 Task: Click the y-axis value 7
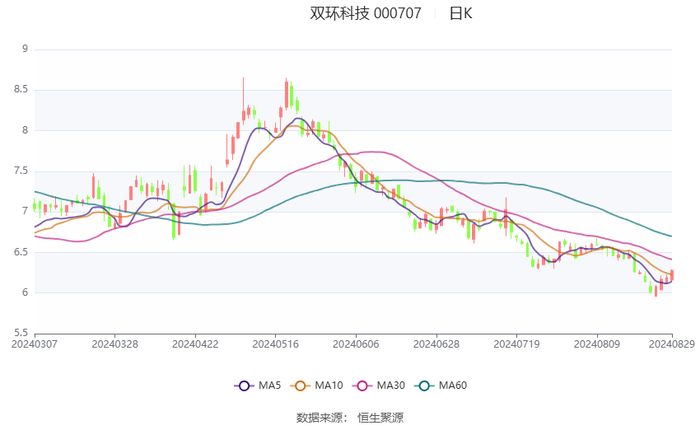pyautogui.click(x=25, y=211)
